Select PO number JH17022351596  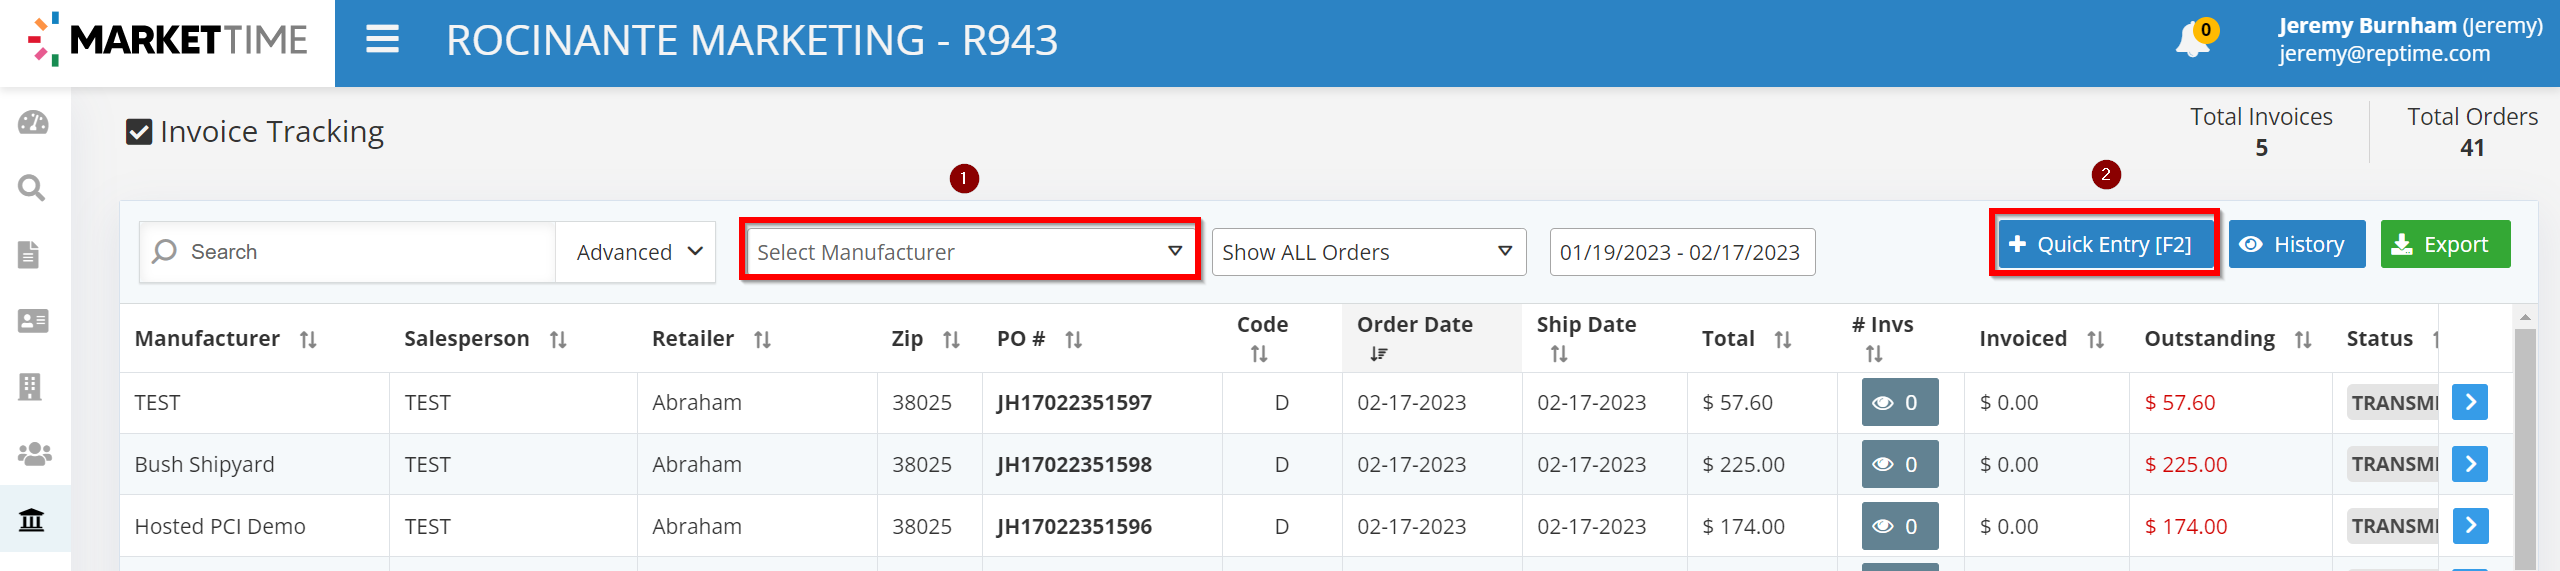click(x=1074, y=526)
